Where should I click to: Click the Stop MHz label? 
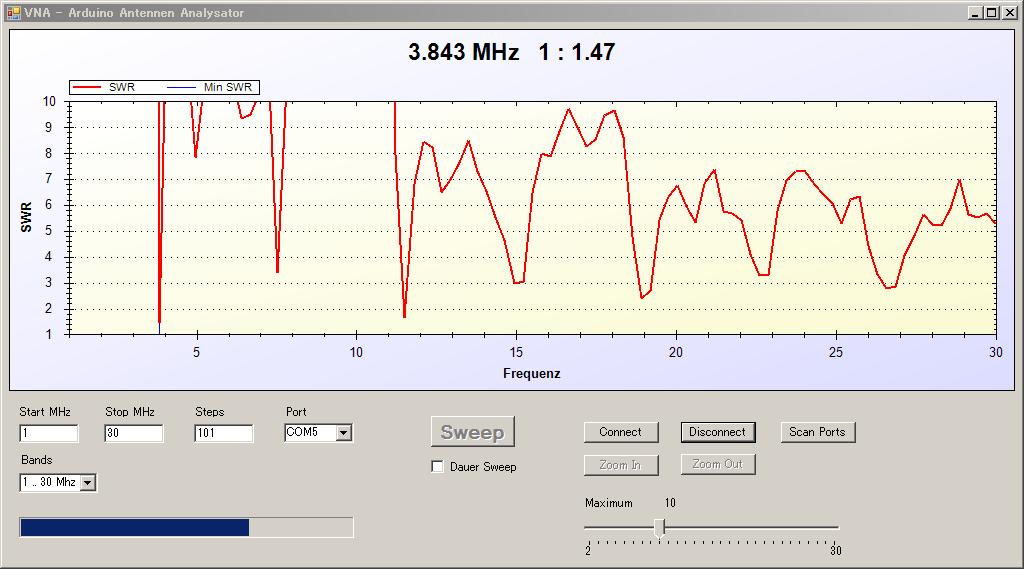130,412
